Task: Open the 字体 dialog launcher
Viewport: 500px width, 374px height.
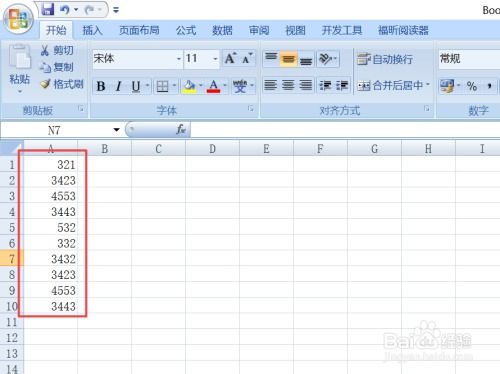Action: [x=251, y=108]
